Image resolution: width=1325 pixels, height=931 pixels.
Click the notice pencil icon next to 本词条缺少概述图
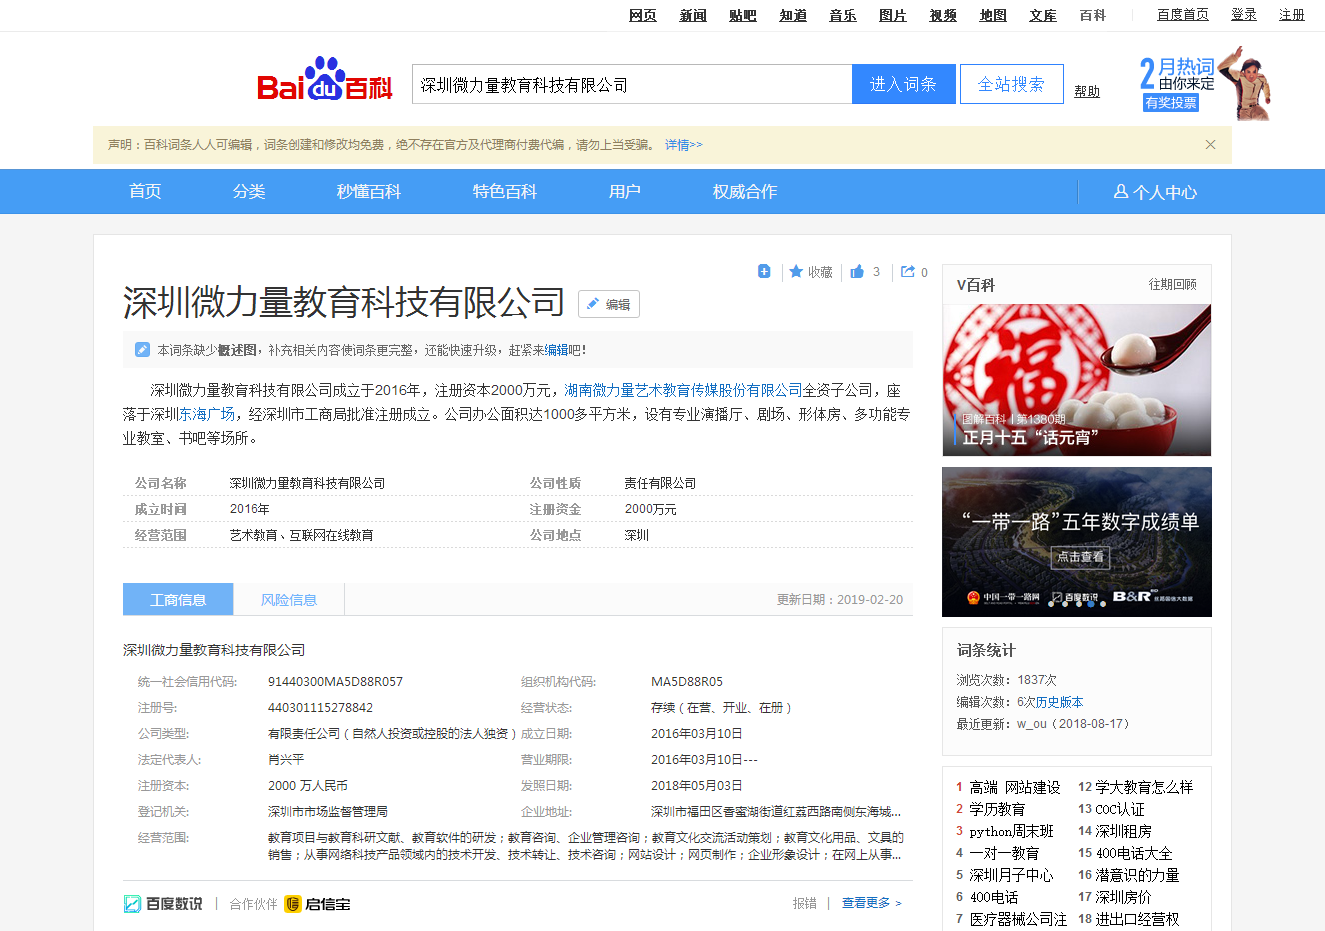click(142, 350)
